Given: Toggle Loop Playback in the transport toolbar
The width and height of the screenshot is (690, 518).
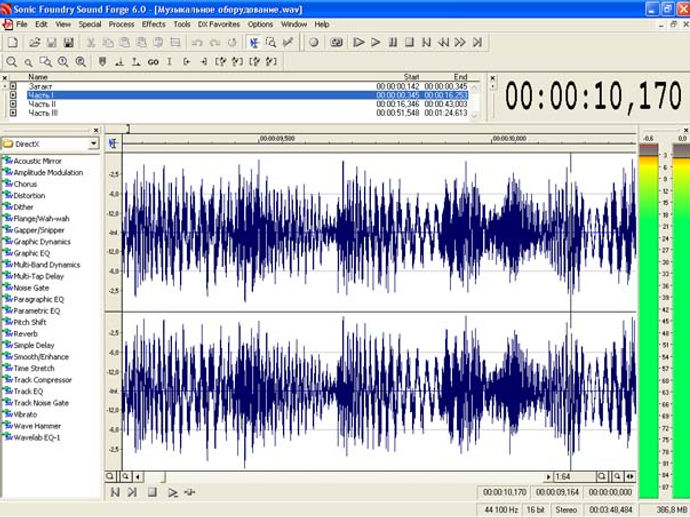Looking at the screenshot, I should pyautogui.click(x=337, y=43).
